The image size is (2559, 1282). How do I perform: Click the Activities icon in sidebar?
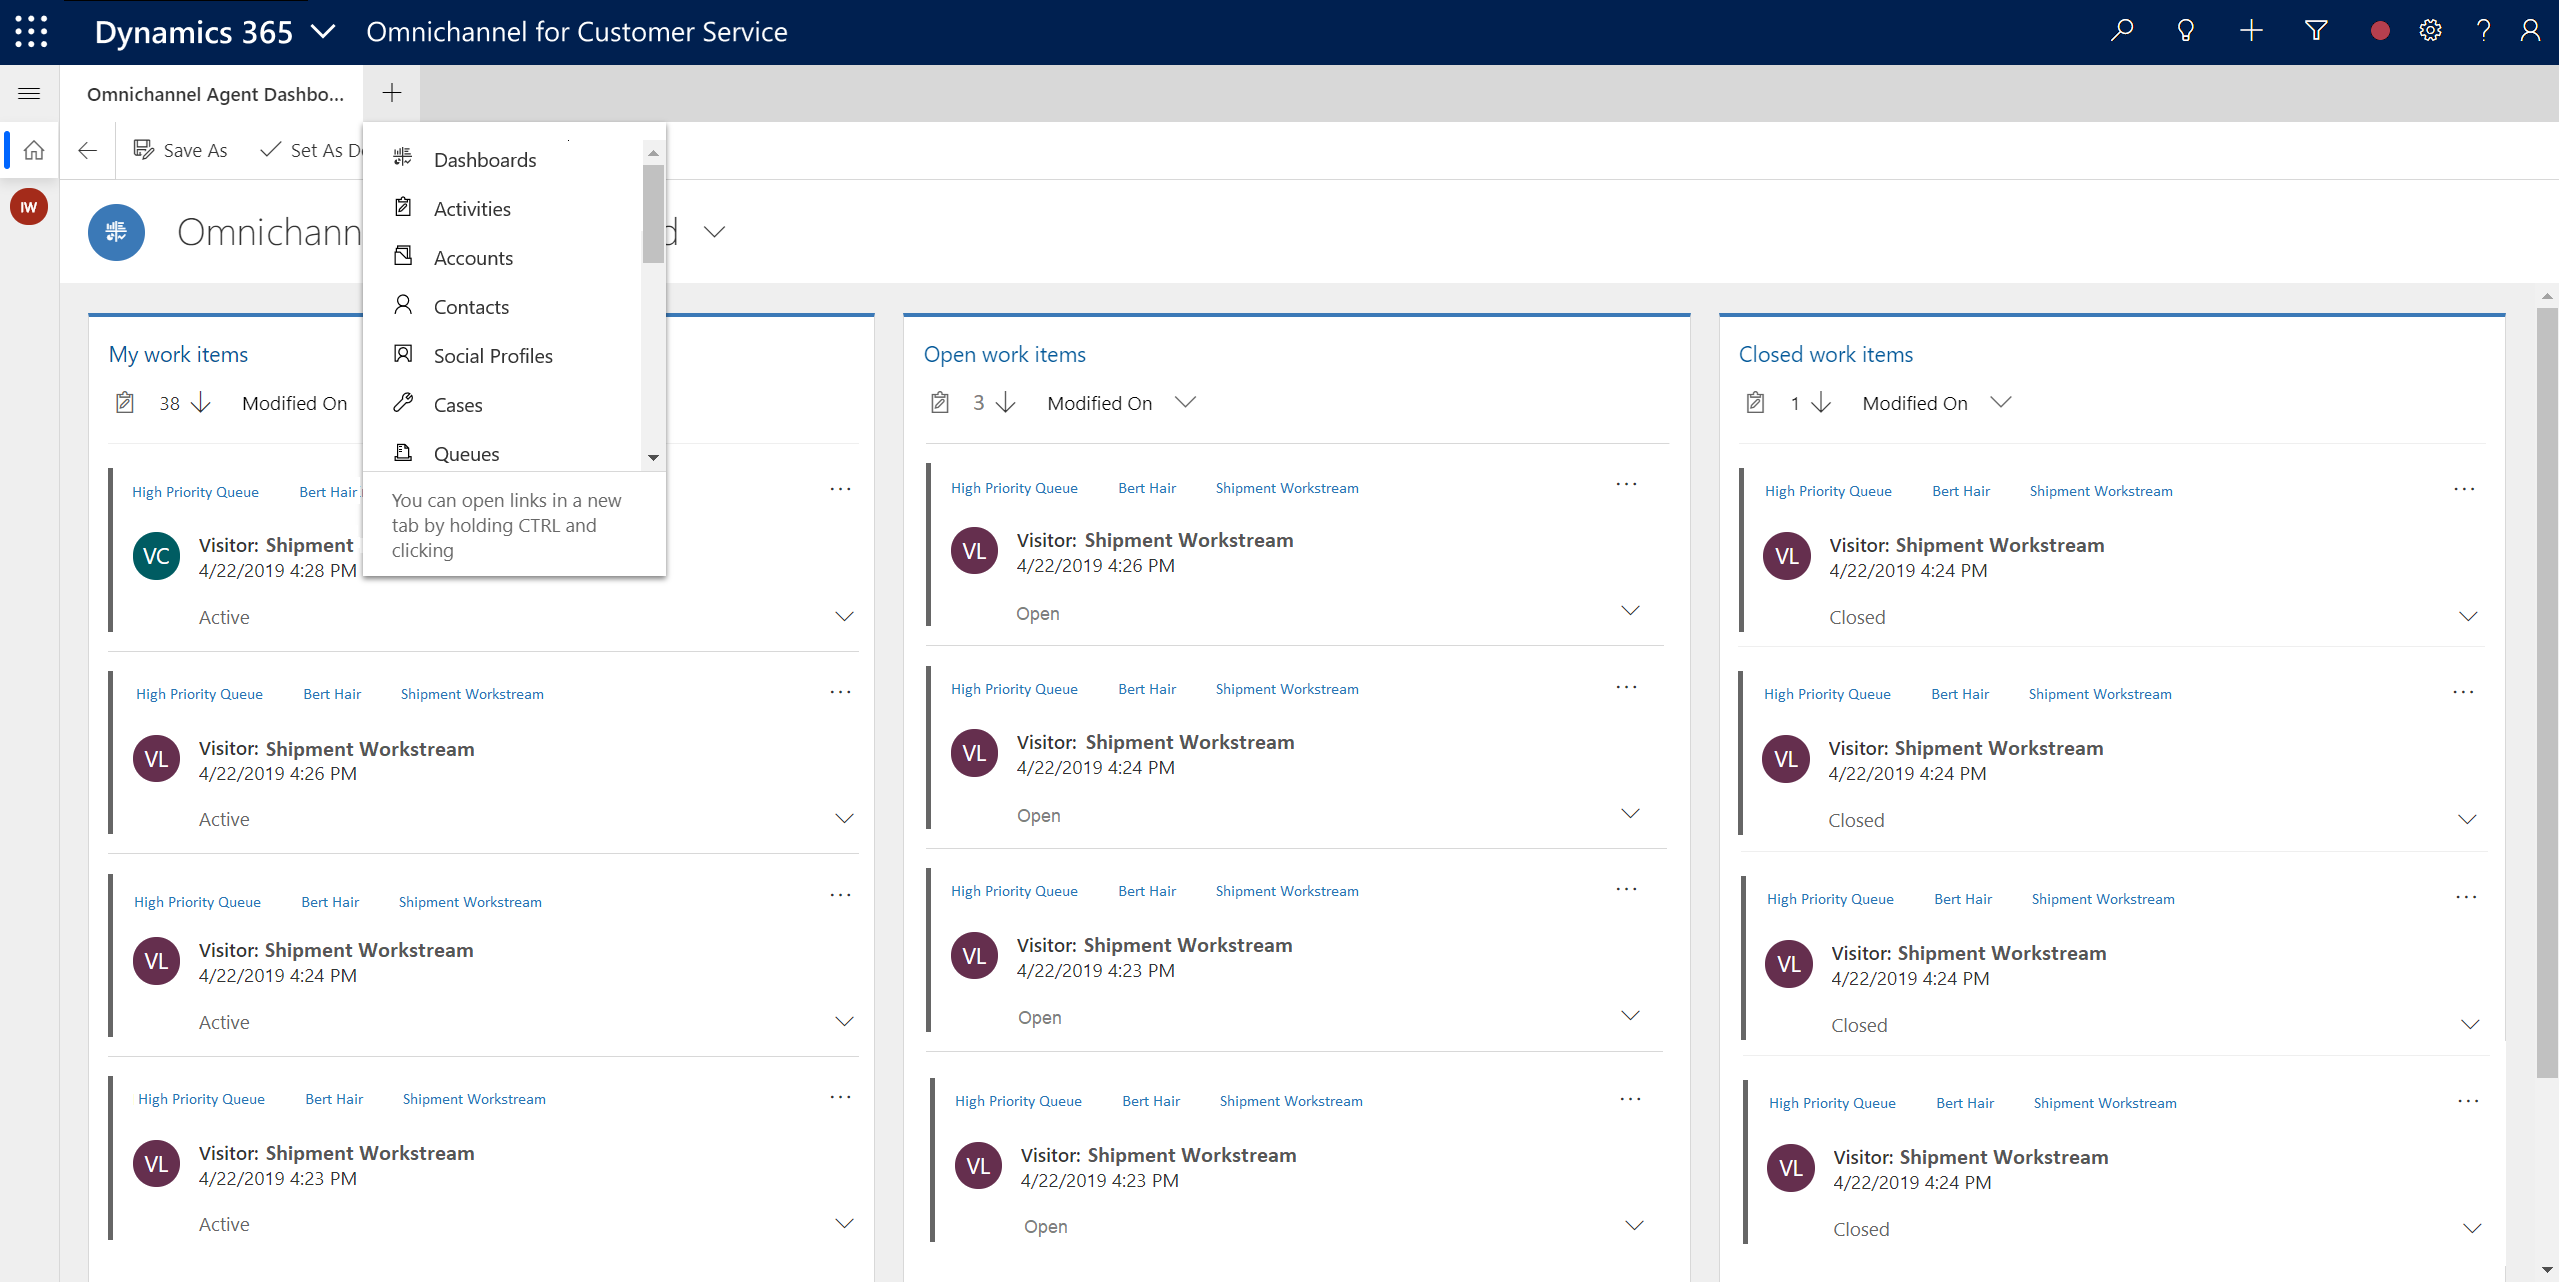[406, 208]
